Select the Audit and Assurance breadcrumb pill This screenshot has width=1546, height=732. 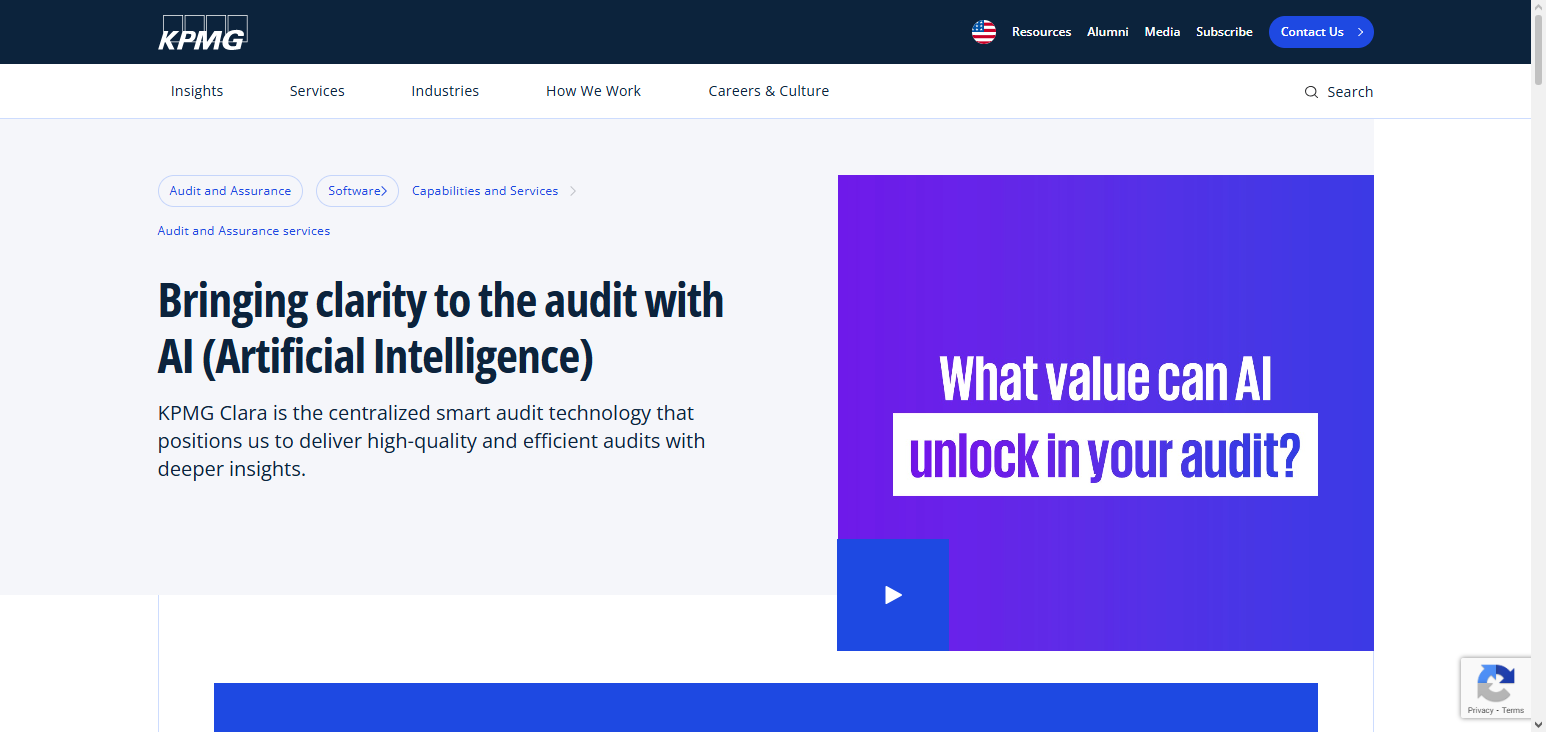(x=230, y=190)
